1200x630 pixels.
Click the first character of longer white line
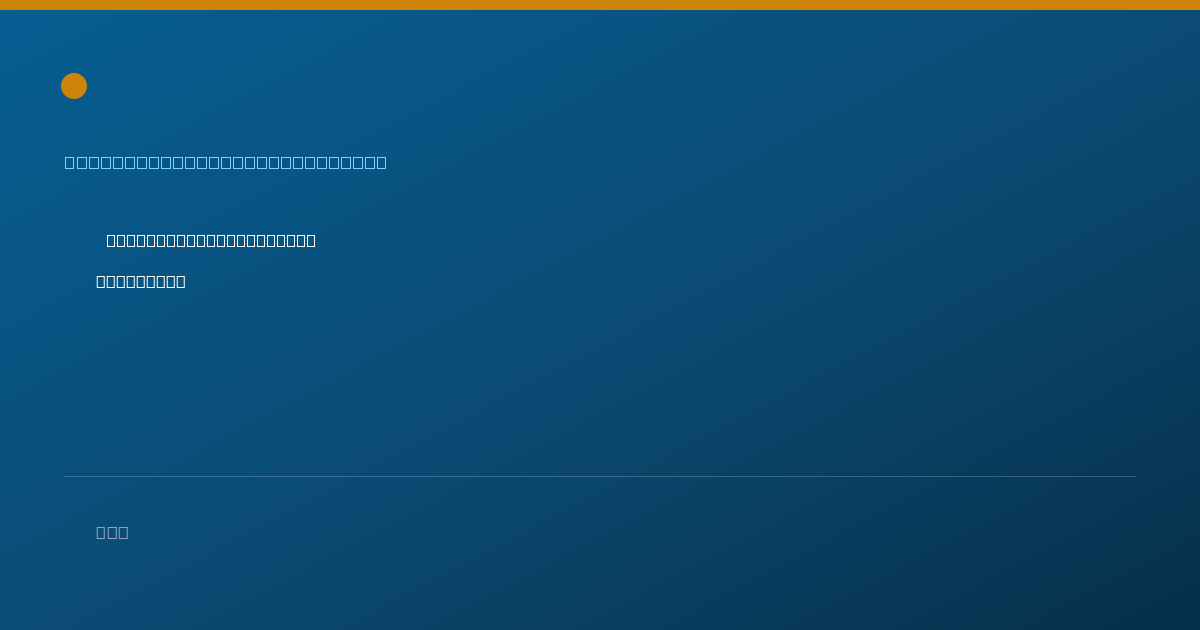(x=111, y=240)
